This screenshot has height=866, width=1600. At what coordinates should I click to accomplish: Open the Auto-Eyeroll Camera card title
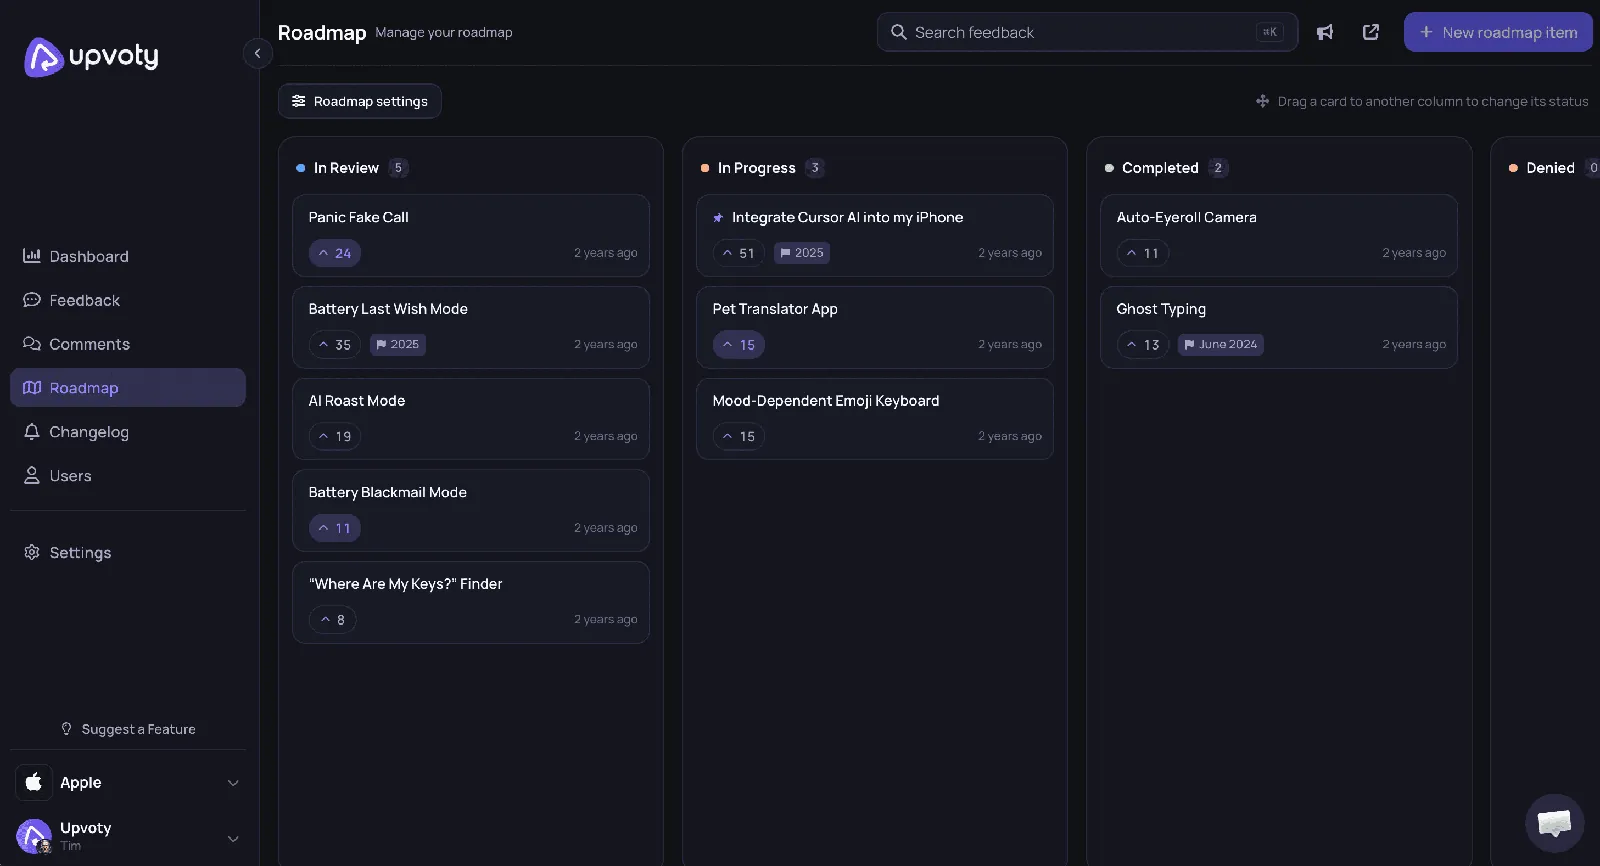[1186, 217]
